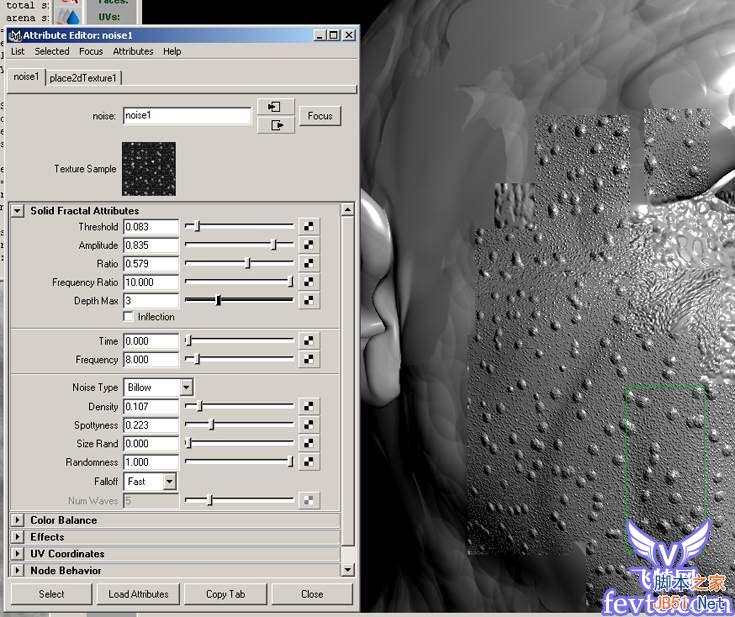Click the Amplitude slider

pos(239,245)
